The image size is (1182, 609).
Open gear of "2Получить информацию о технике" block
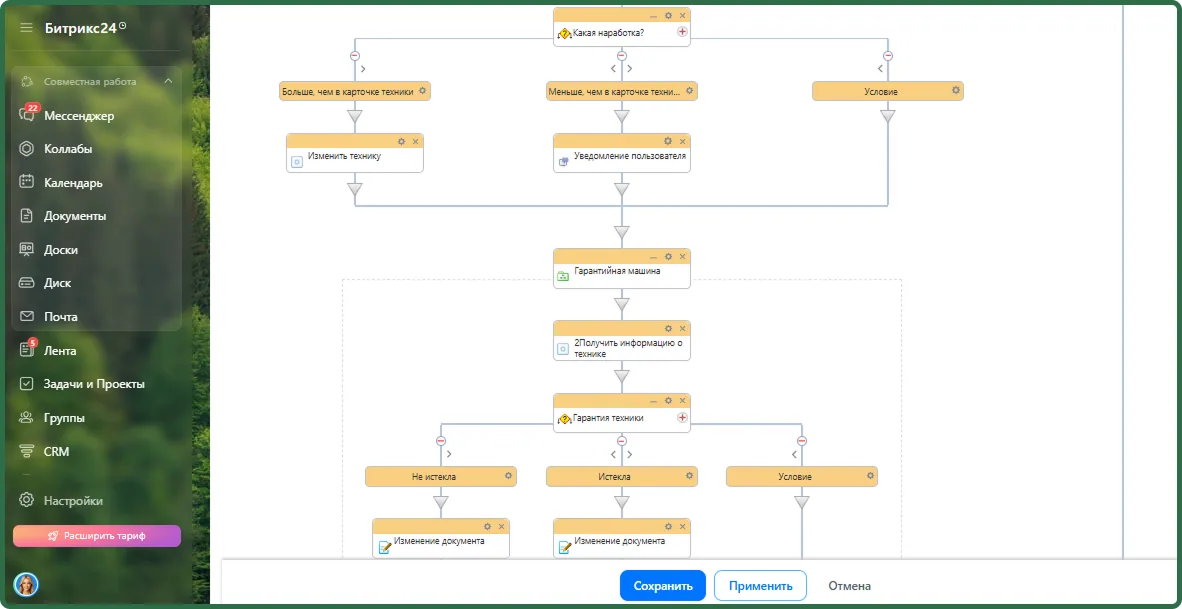pos(668,329)
